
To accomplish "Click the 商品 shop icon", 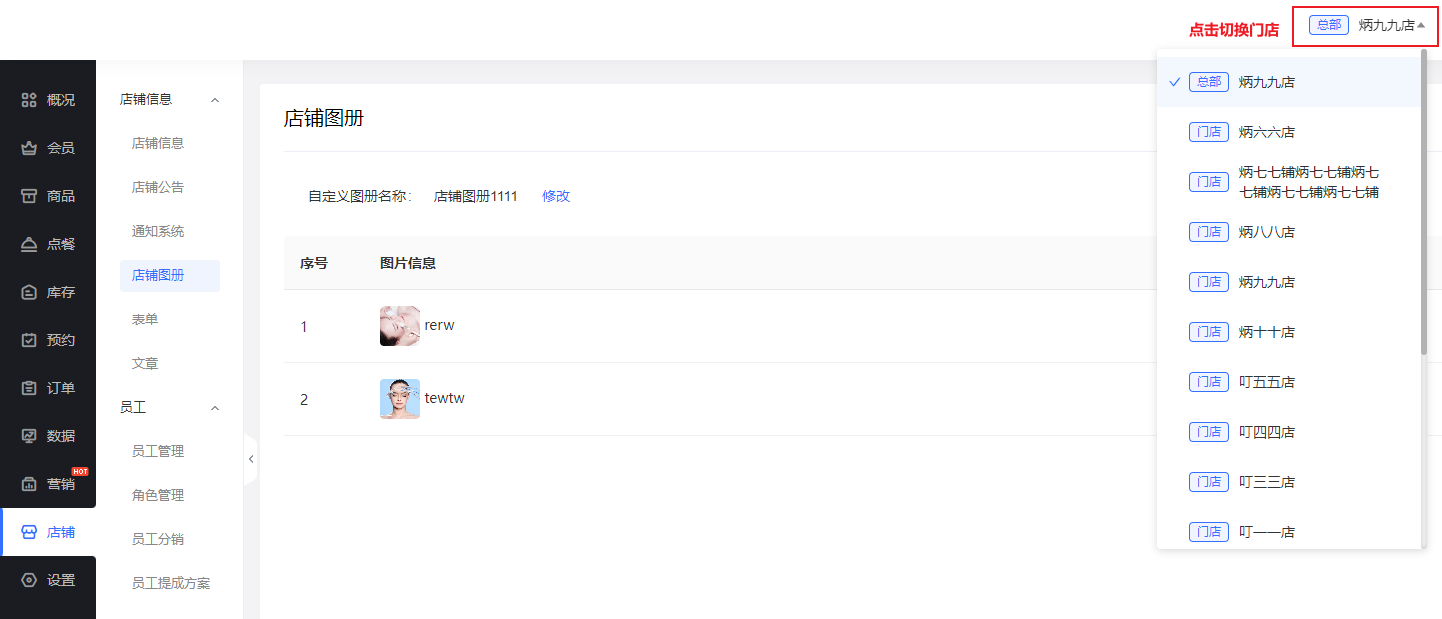I will [29, 196].
